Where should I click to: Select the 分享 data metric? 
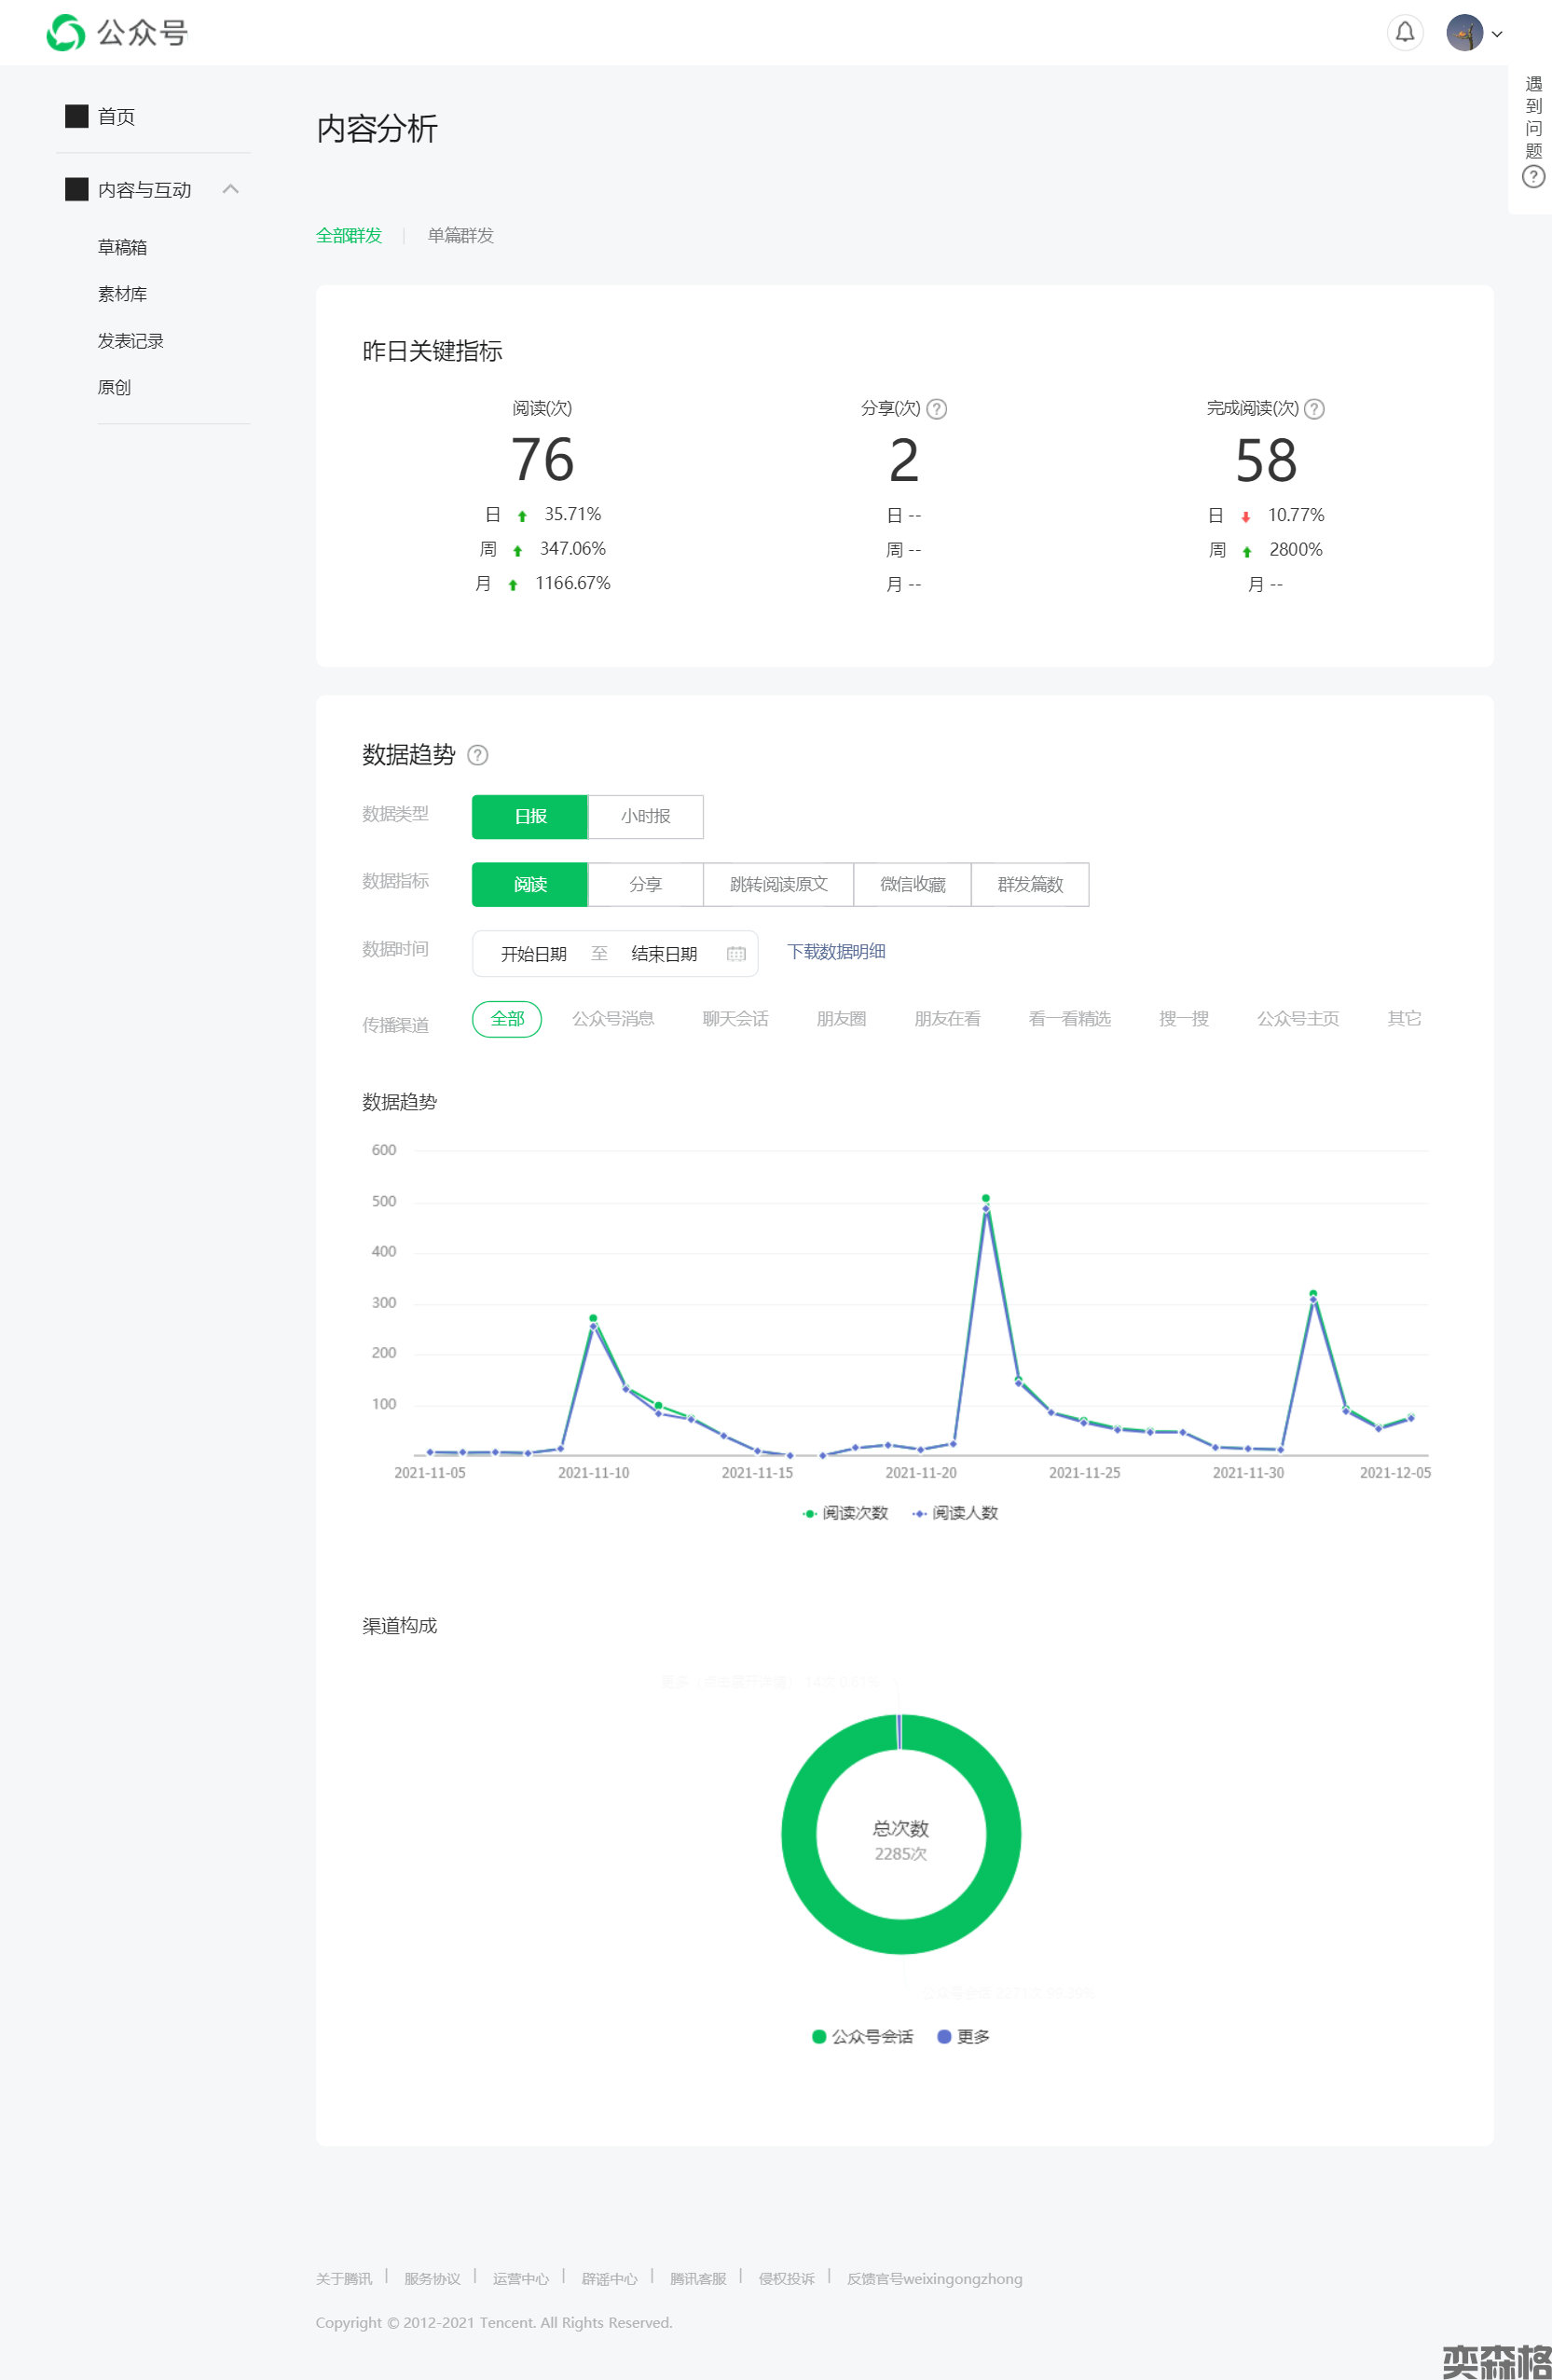pyautogui.click(x=645, y=885)
